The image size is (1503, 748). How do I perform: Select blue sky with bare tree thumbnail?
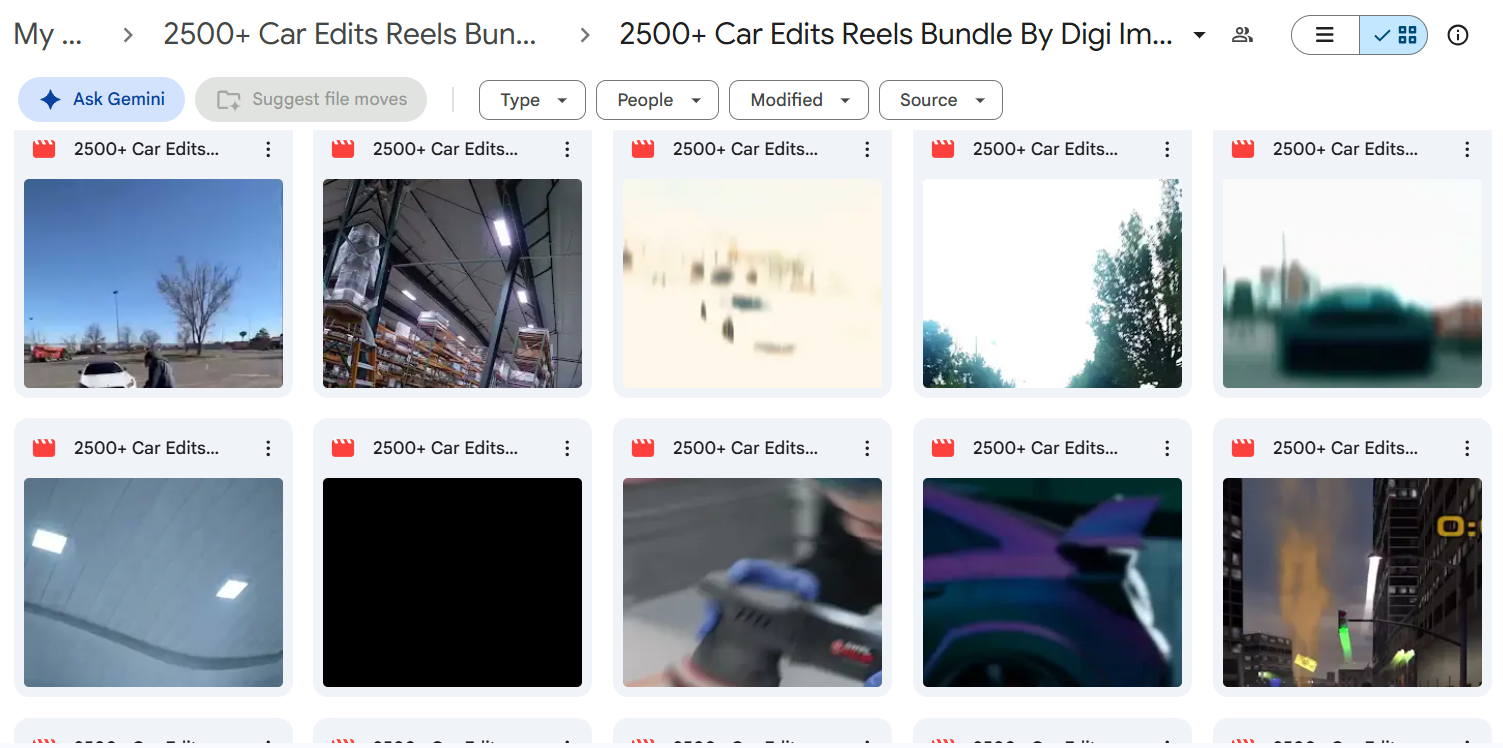(153, 283)
